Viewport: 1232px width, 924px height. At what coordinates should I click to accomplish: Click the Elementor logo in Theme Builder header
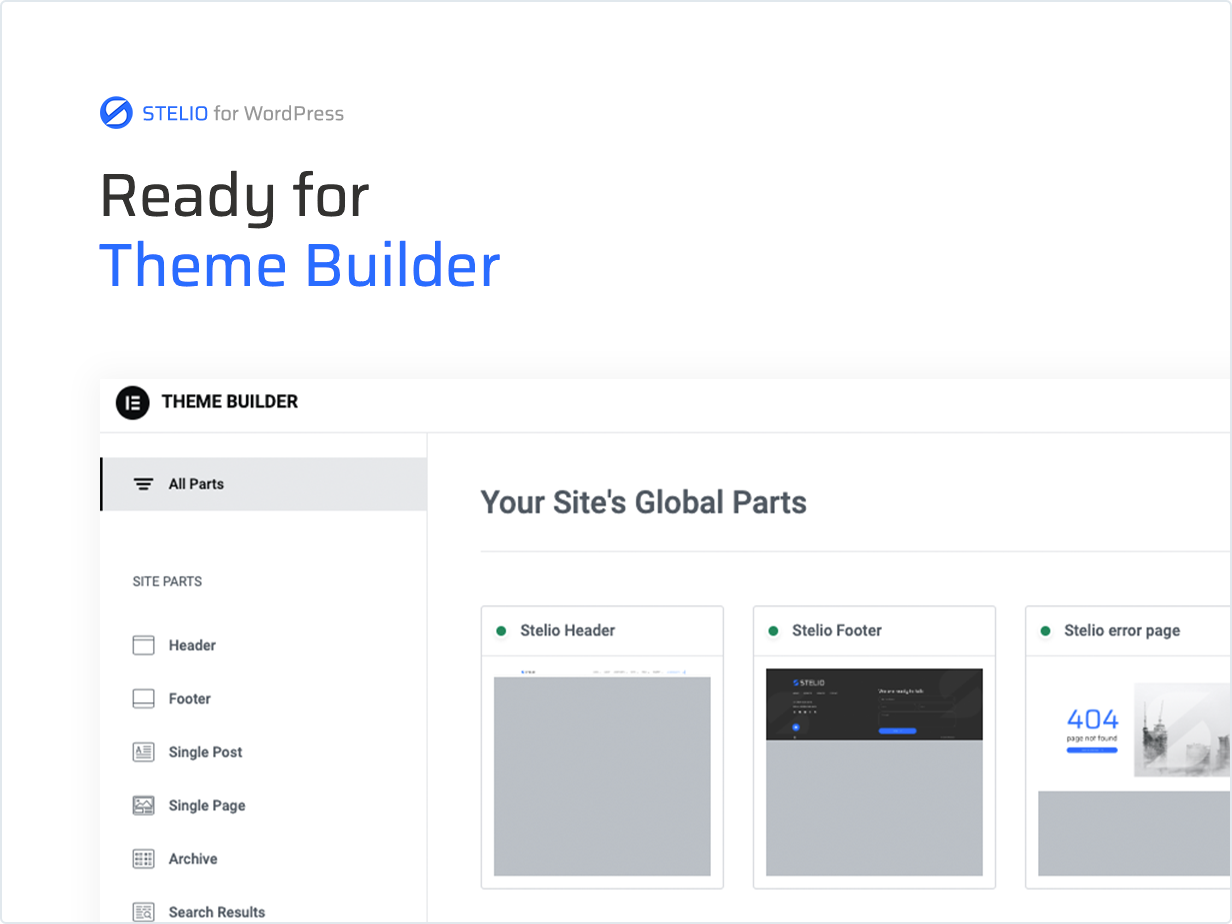pyautogui.click(x=133, y=402)
